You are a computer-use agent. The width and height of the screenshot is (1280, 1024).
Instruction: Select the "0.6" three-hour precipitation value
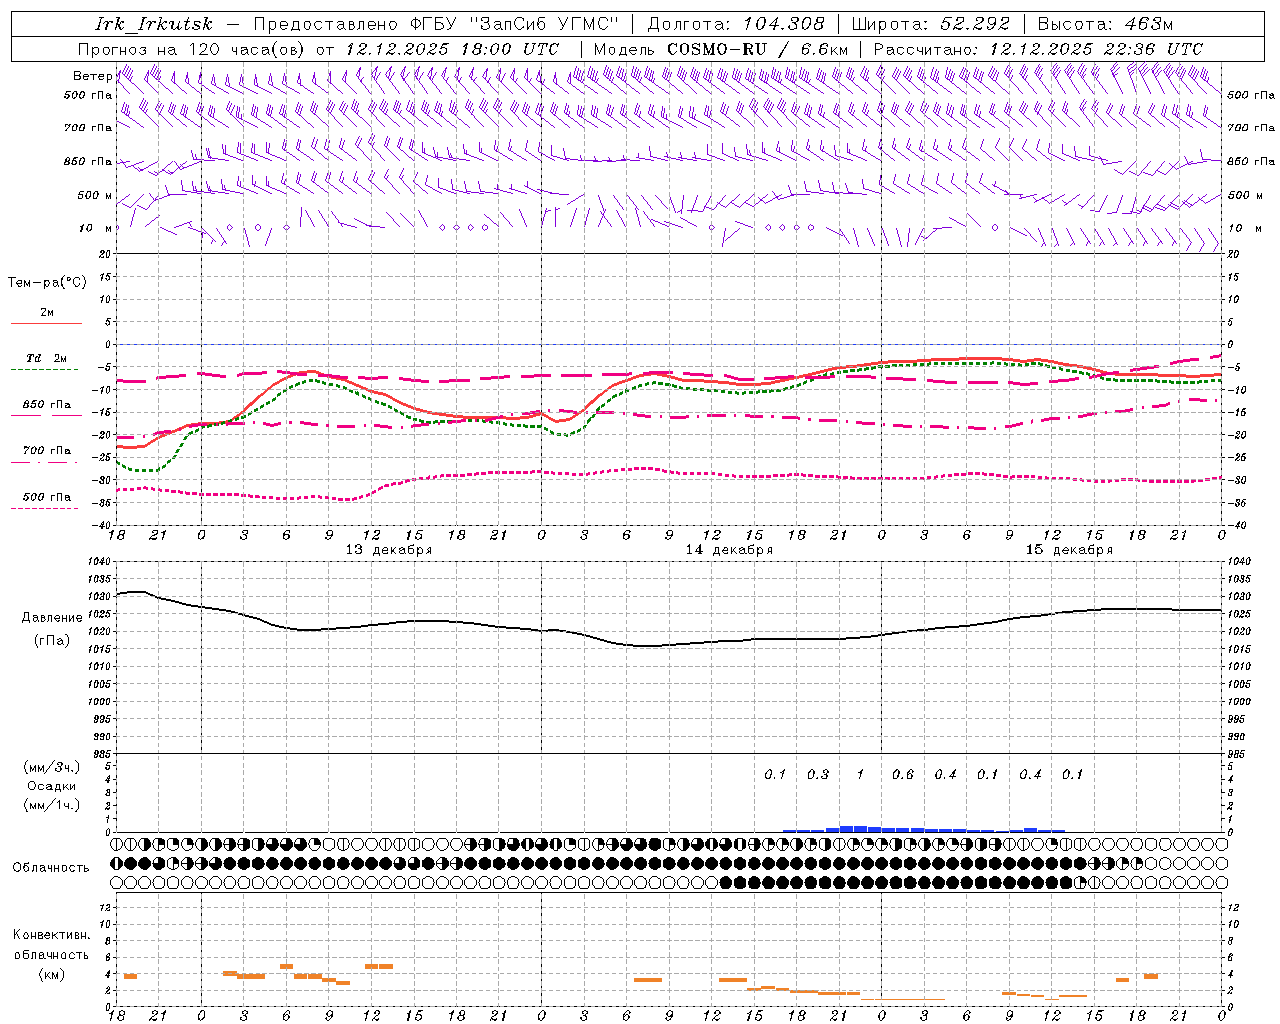[903, 775]
